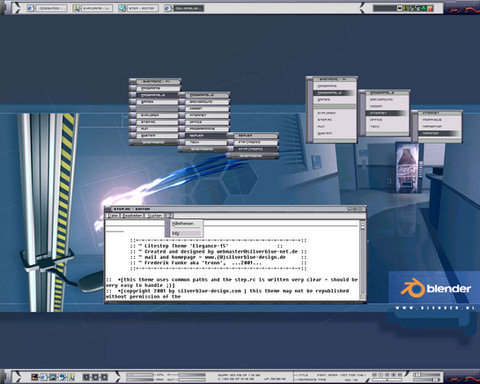
Task: Click the first Winamp playback button
Action: coord(375,375)
